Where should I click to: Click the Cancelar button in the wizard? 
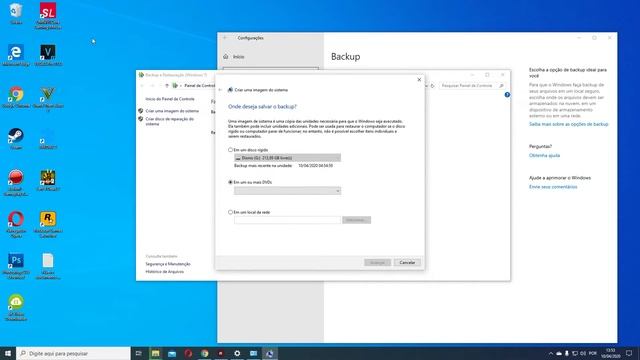(407, 262)
